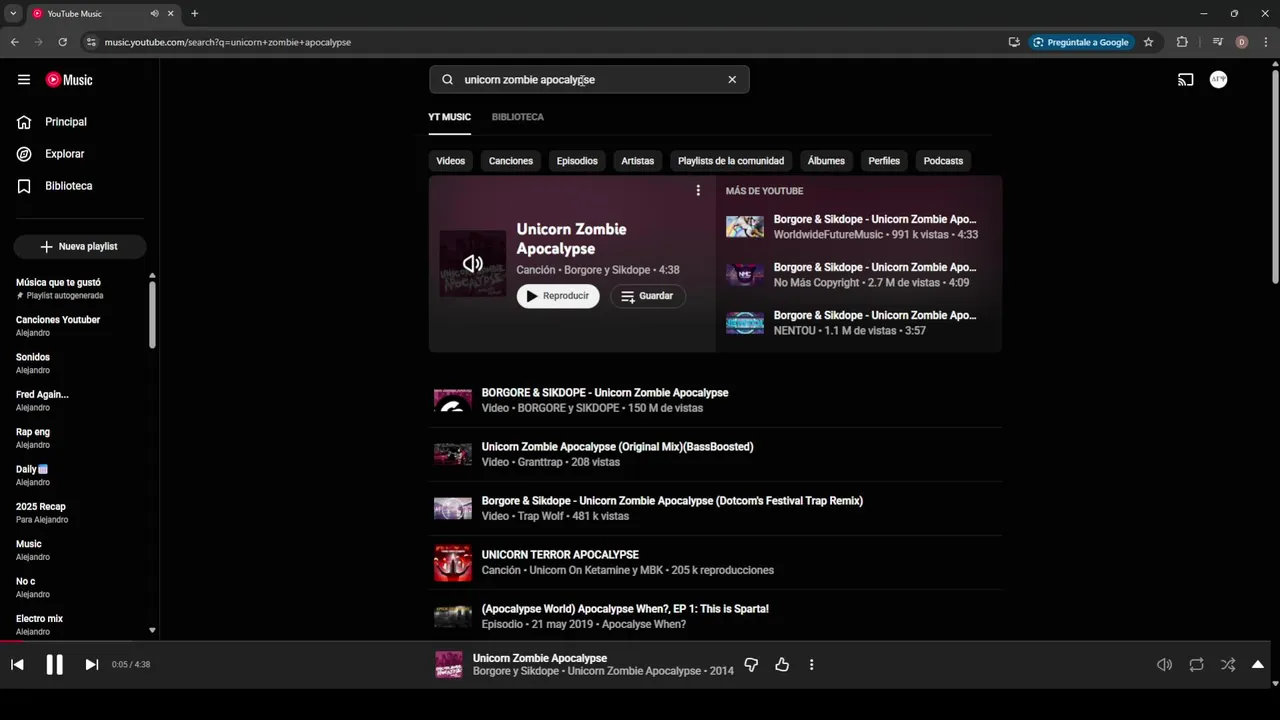Viewport: 1280px width, 720px height.
Task: Click the now playing album thumbnail
Action: tap(449, 665)
